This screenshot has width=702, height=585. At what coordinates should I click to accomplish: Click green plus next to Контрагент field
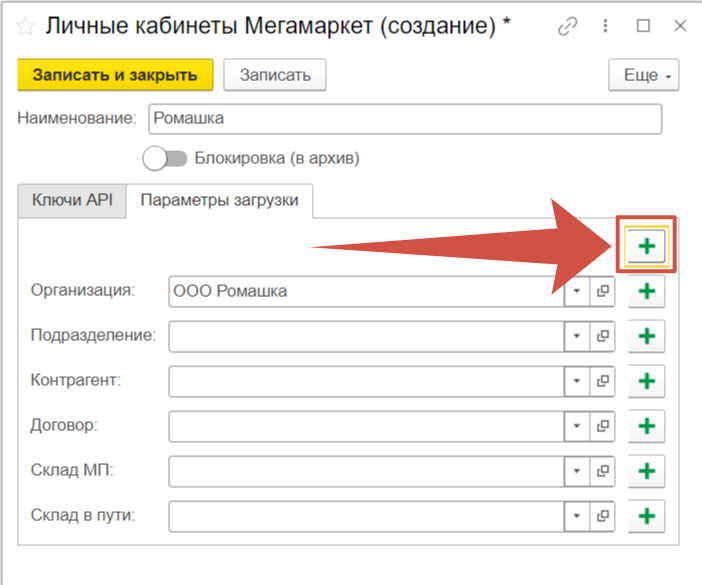tap(646, 381)
